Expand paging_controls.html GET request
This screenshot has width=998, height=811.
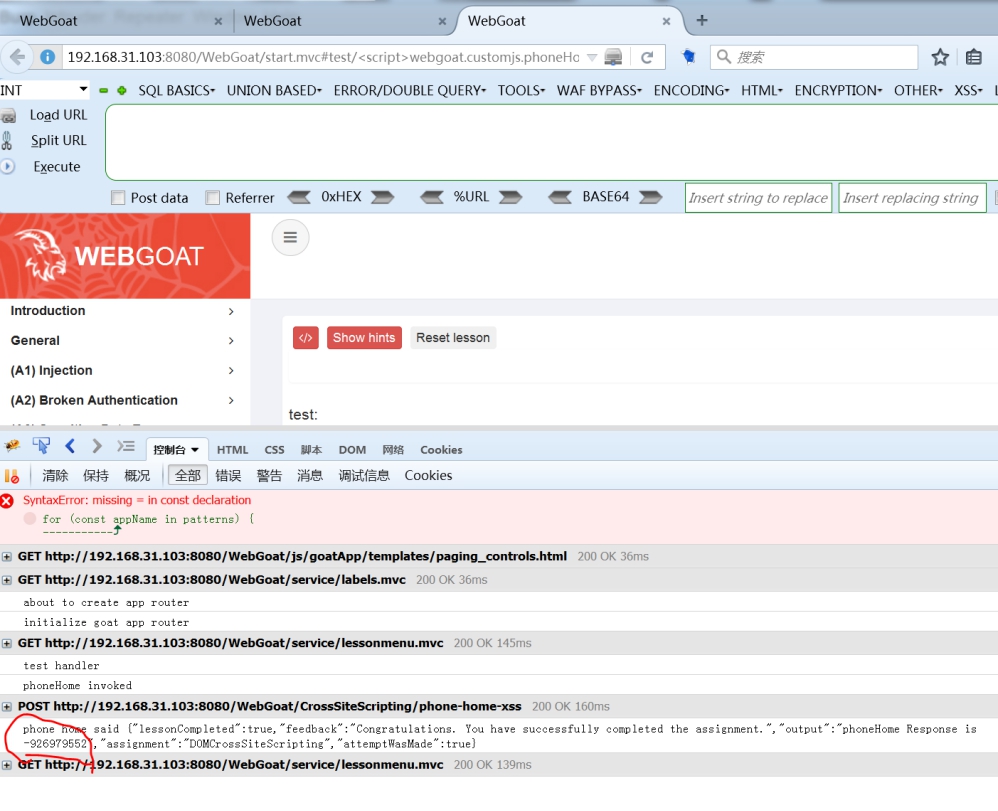click(7, 557)
